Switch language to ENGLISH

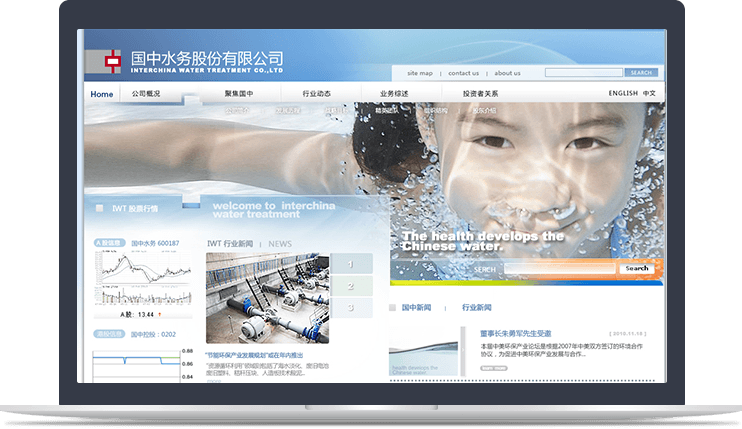(623, 93)
